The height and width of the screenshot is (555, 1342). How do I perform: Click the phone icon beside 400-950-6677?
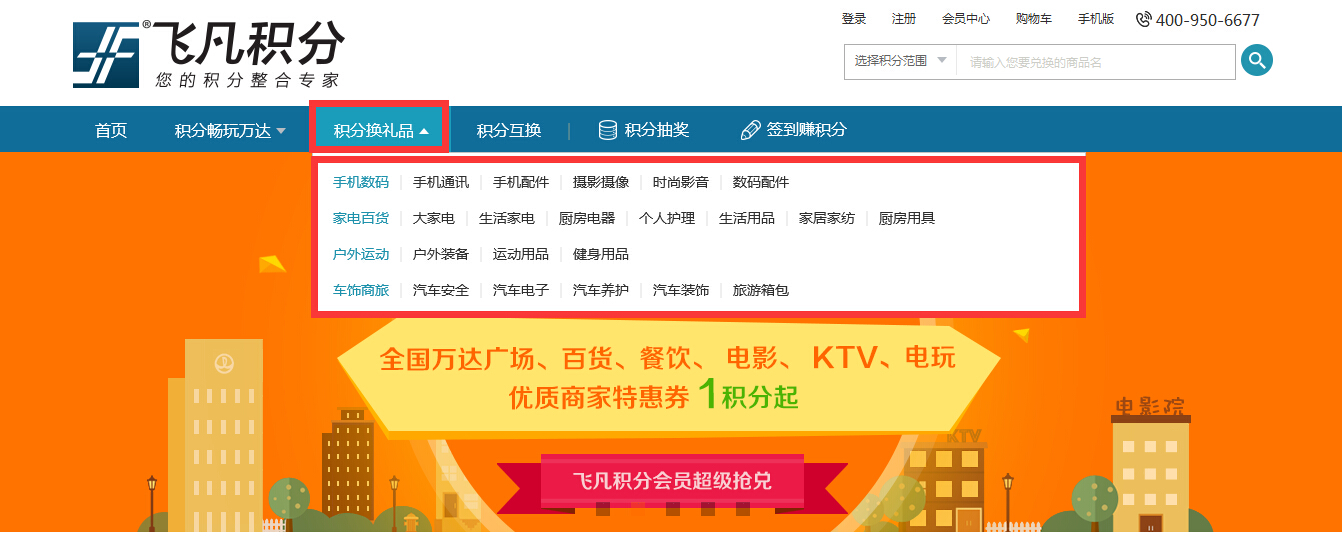point(1144,20)
